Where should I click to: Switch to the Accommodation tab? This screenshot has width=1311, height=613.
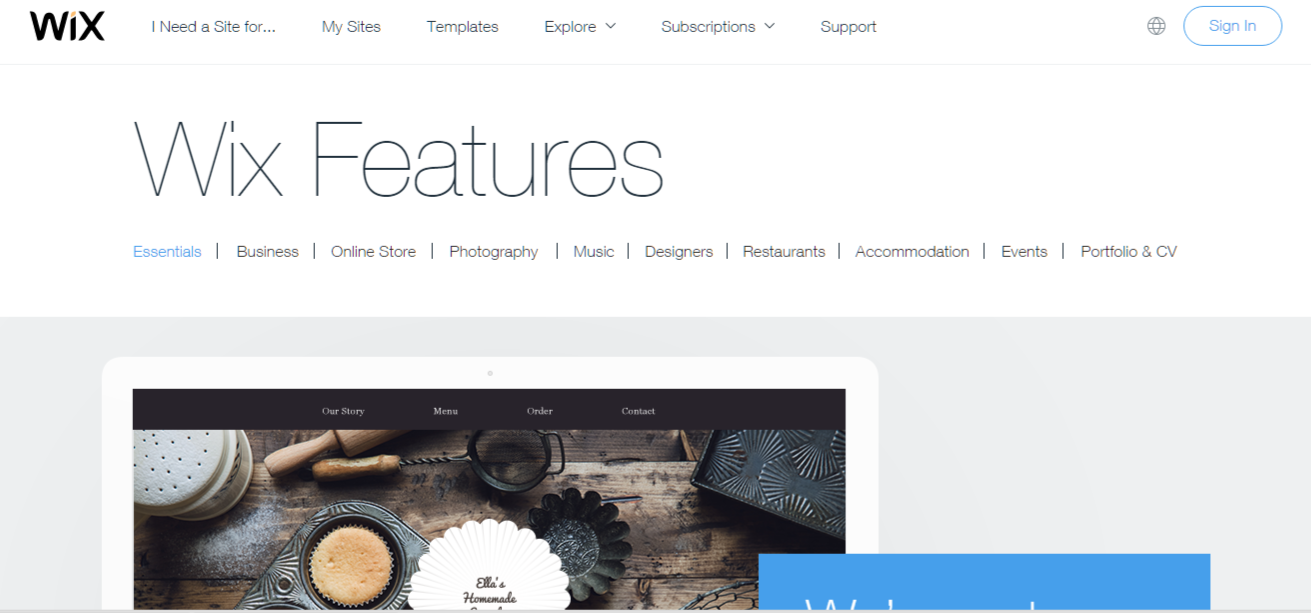point(912,251)
